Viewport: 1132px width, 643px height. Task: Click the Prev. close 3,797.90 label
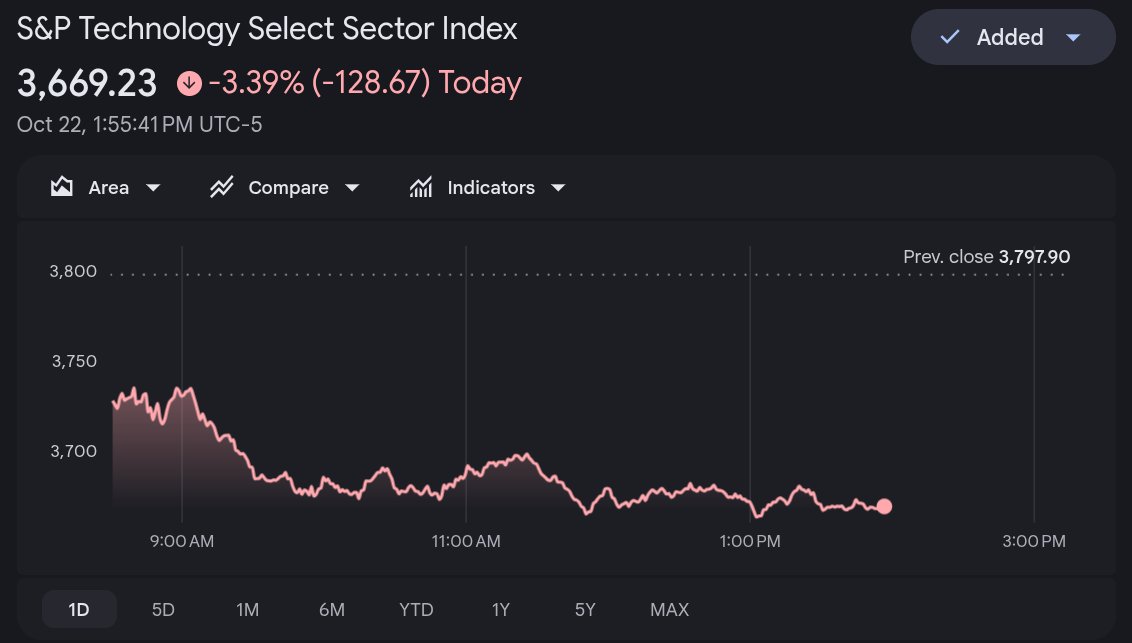pos(987,256)
